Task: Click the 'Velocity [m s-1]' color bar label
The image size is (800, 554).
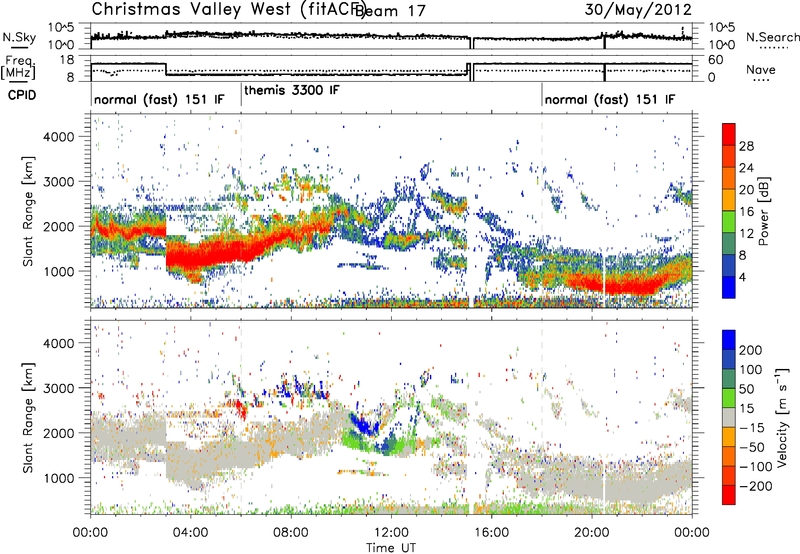Action: click(x=781, y=417)
